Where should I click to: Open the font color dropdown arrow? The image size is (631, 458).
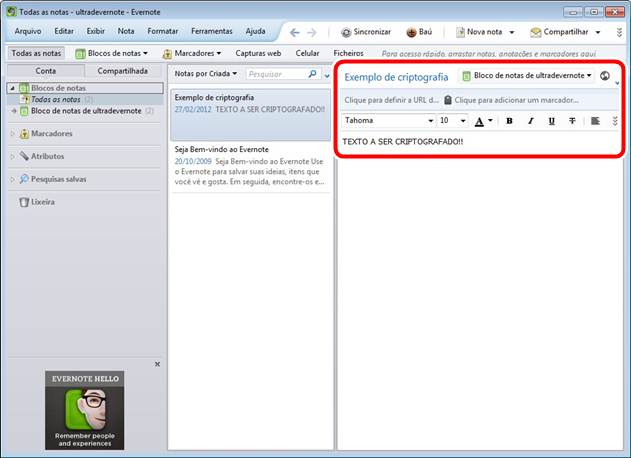click(x=490, y=120)
